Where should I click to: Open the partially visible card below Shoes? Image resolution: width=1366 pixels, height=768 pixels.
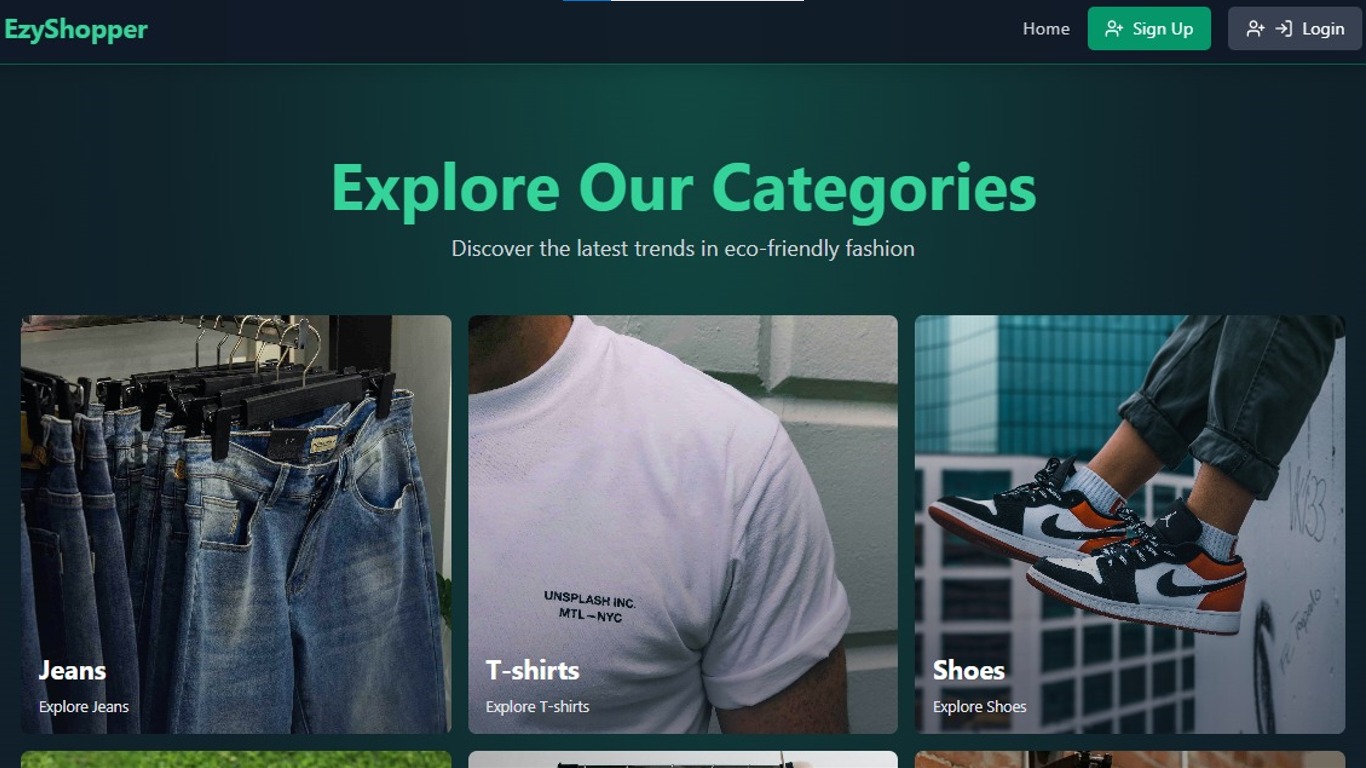point(1130,759)
